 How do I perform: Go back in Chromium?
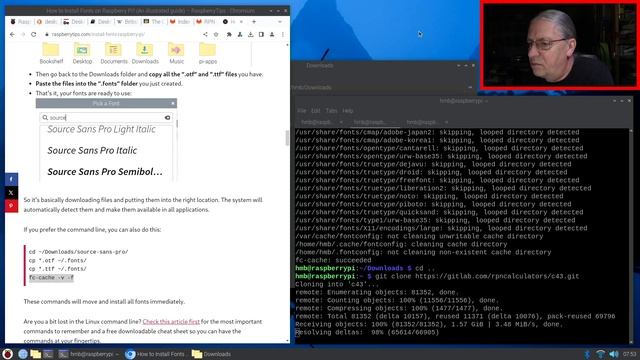click(12, 35)
